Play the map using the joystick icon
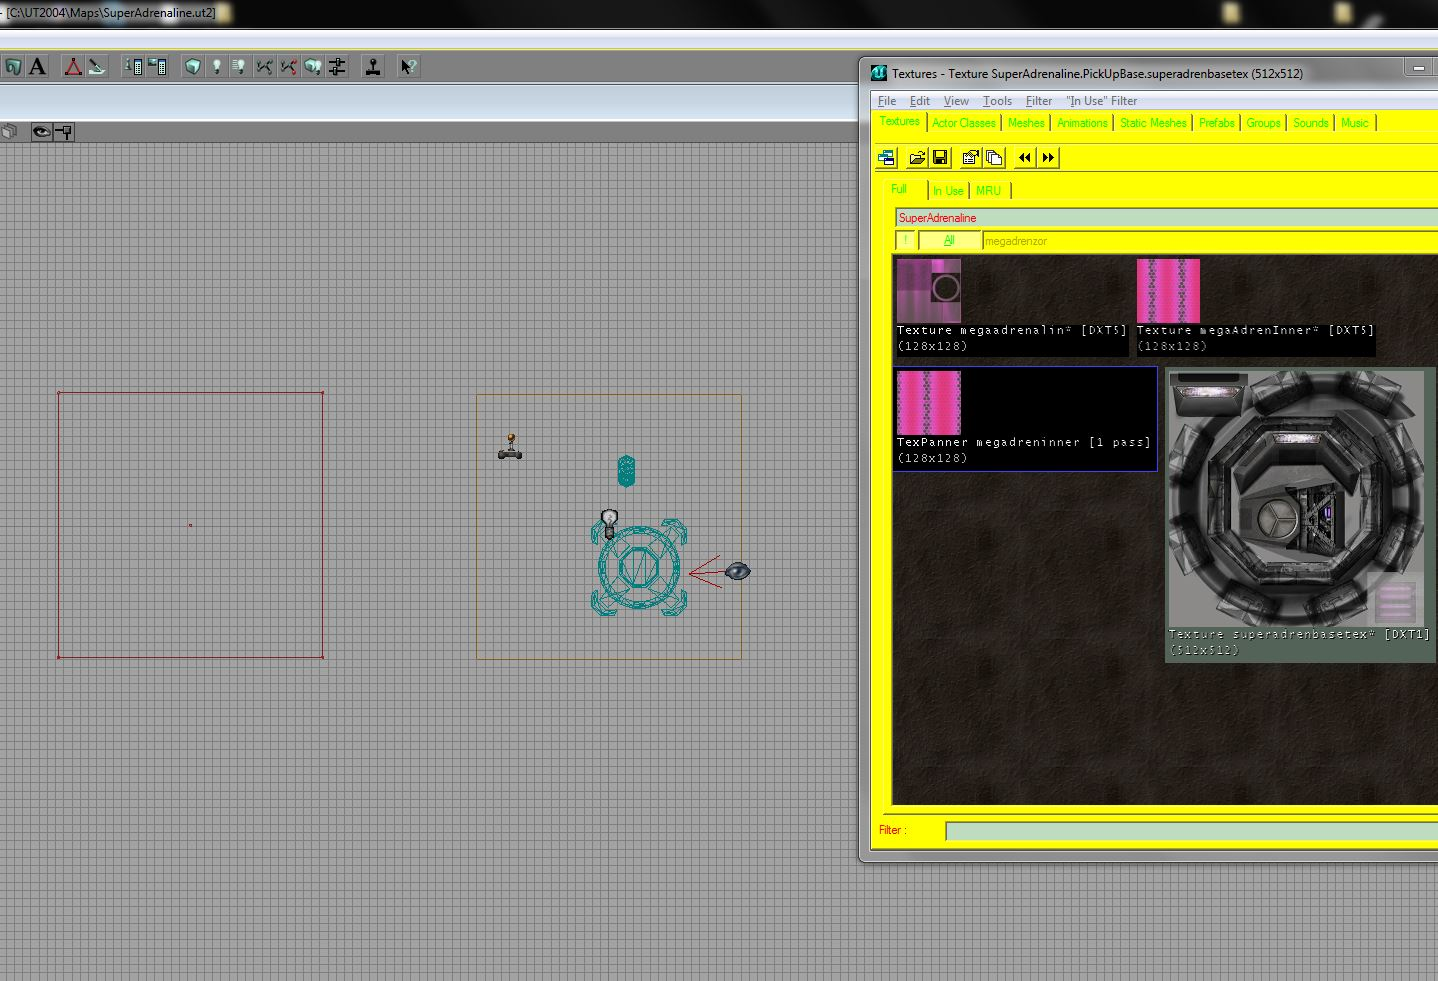1438x981 pixels. [x=373, y=66]
